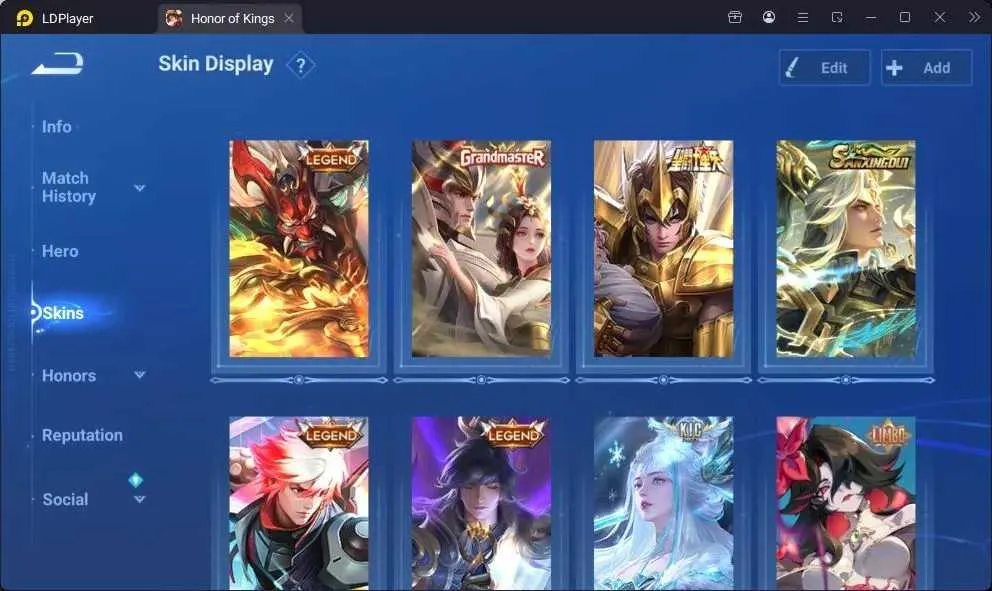This screenshot has height=591, width=992.
Task: Select the icy white-haired woman skin card
Action: (664, 504)
